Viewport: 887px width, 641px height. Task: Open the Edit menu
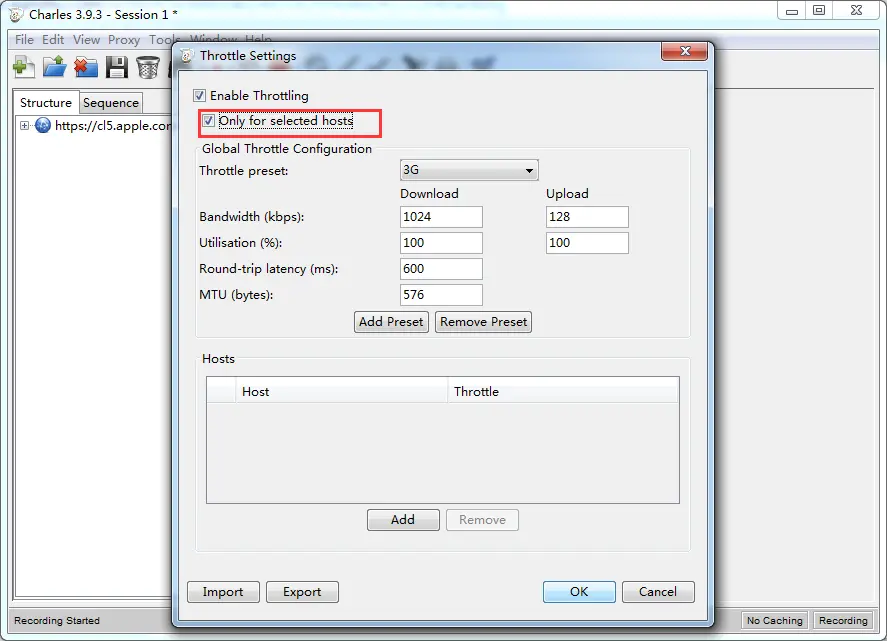coord(53,40)
